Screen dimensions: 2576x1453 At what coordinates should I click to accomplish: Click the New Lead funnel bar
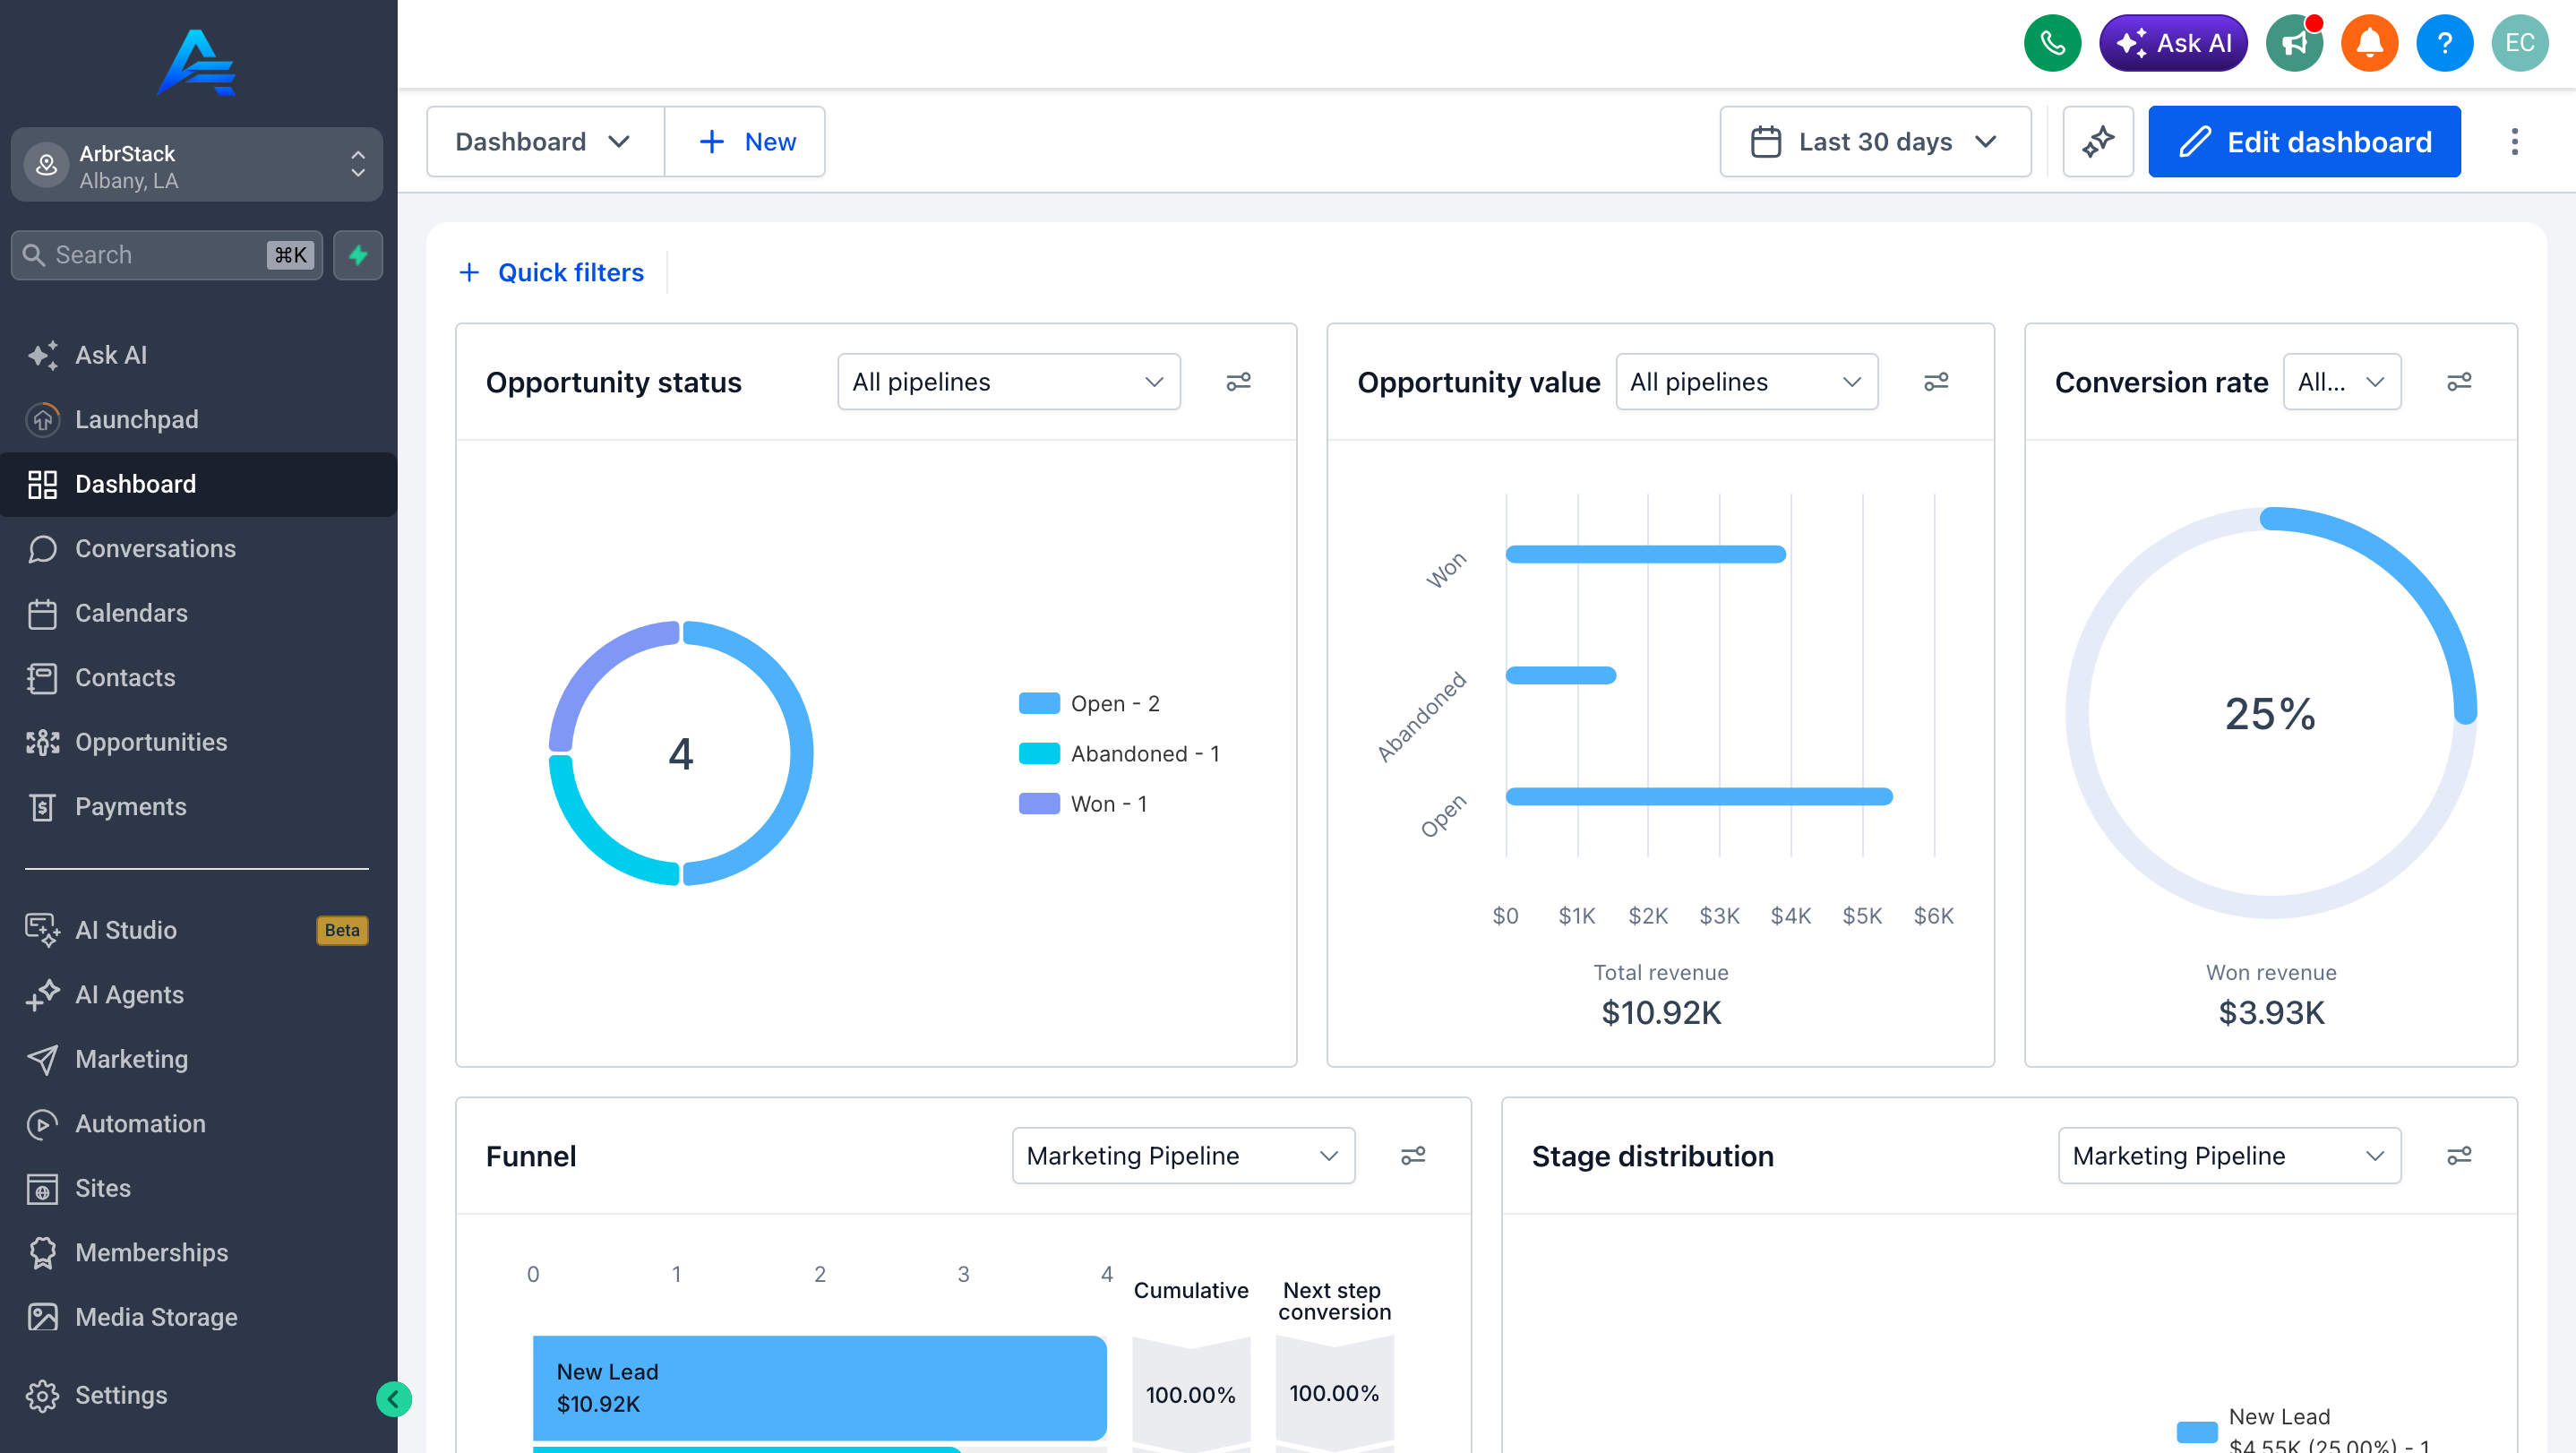point(819,1388)
